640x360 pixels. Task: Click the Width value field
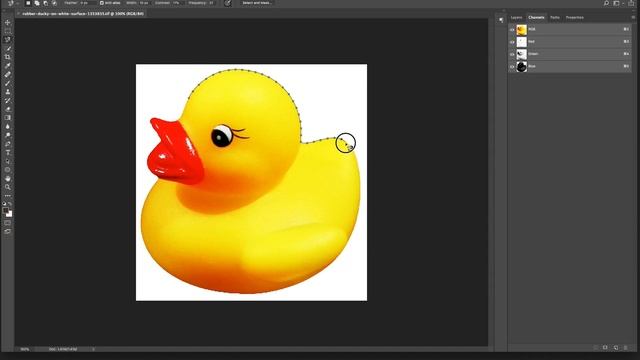[x=144, y=3]
